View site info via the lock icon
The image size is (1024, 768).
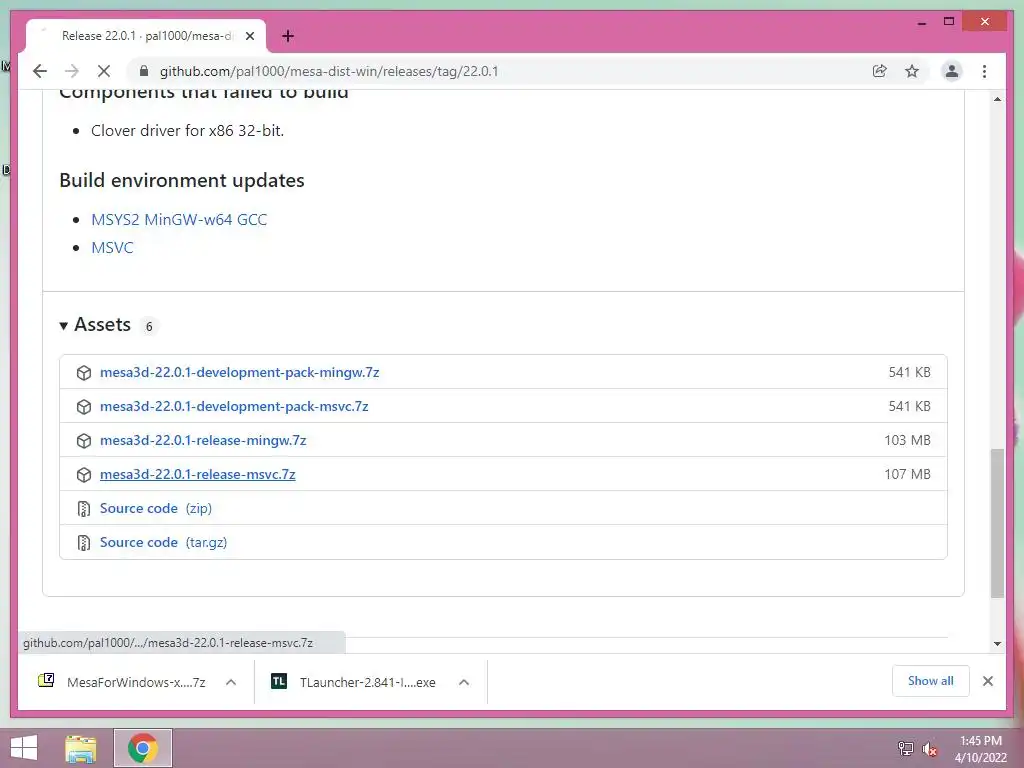coord(144,71)
